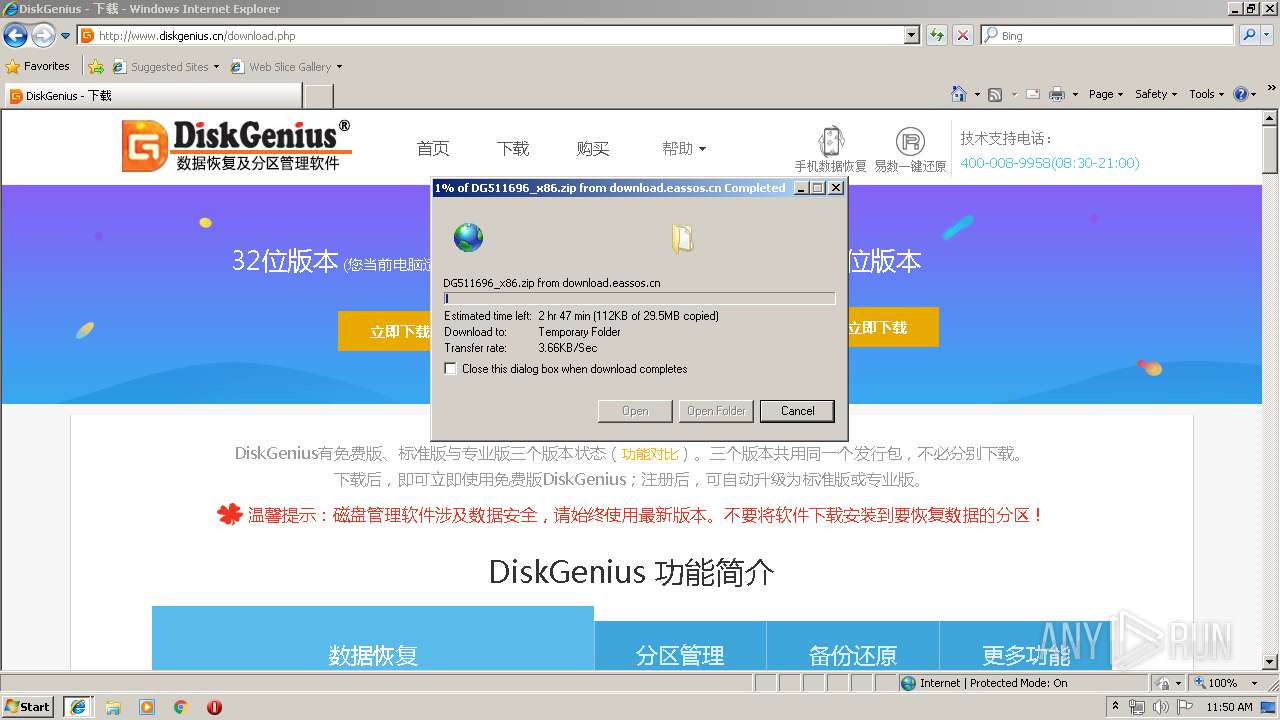Click Internet Protected Mode status text
Viewport: 1280px width, 720px height.
tap(993, 683)
